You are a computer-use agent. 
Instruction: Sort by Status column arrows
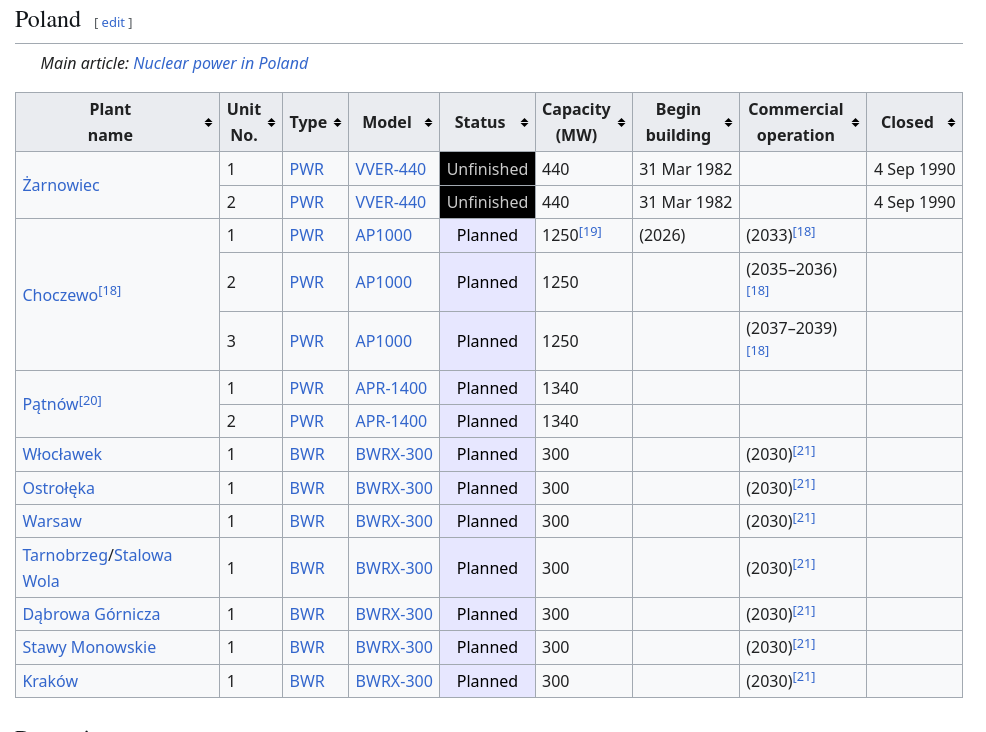pos(524,123)
